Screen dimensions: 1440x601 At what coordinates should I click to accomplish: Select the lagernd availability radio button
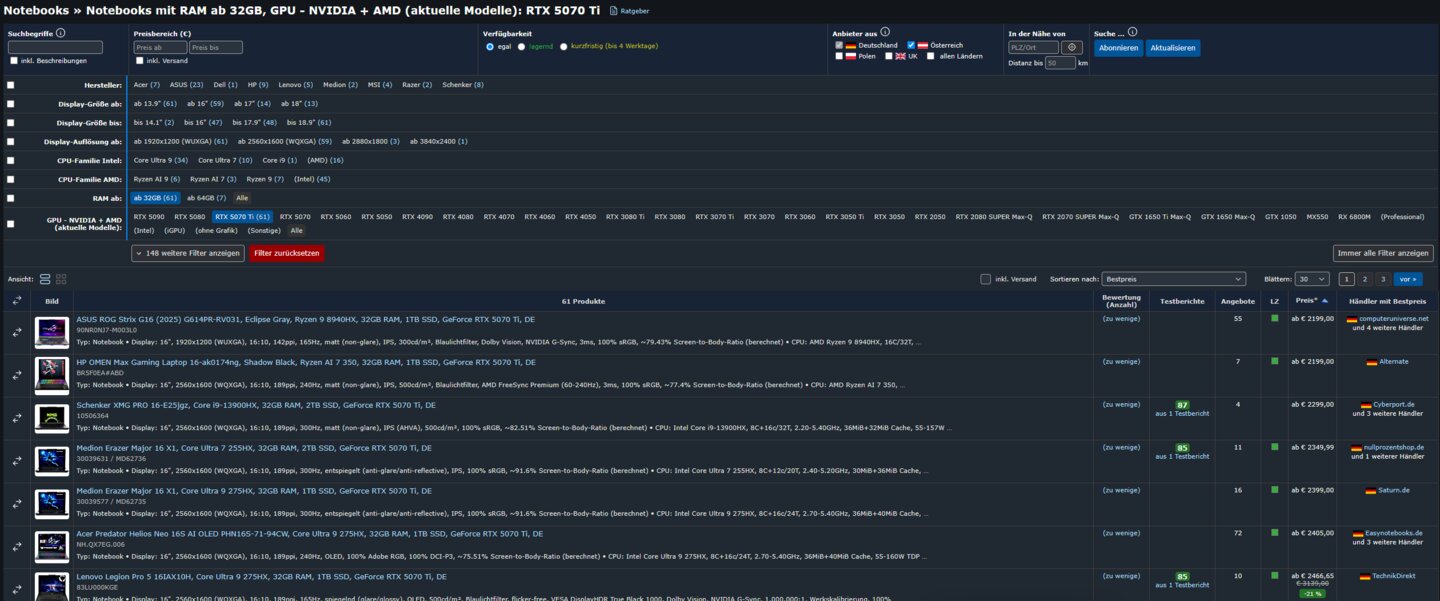[521, 46]
